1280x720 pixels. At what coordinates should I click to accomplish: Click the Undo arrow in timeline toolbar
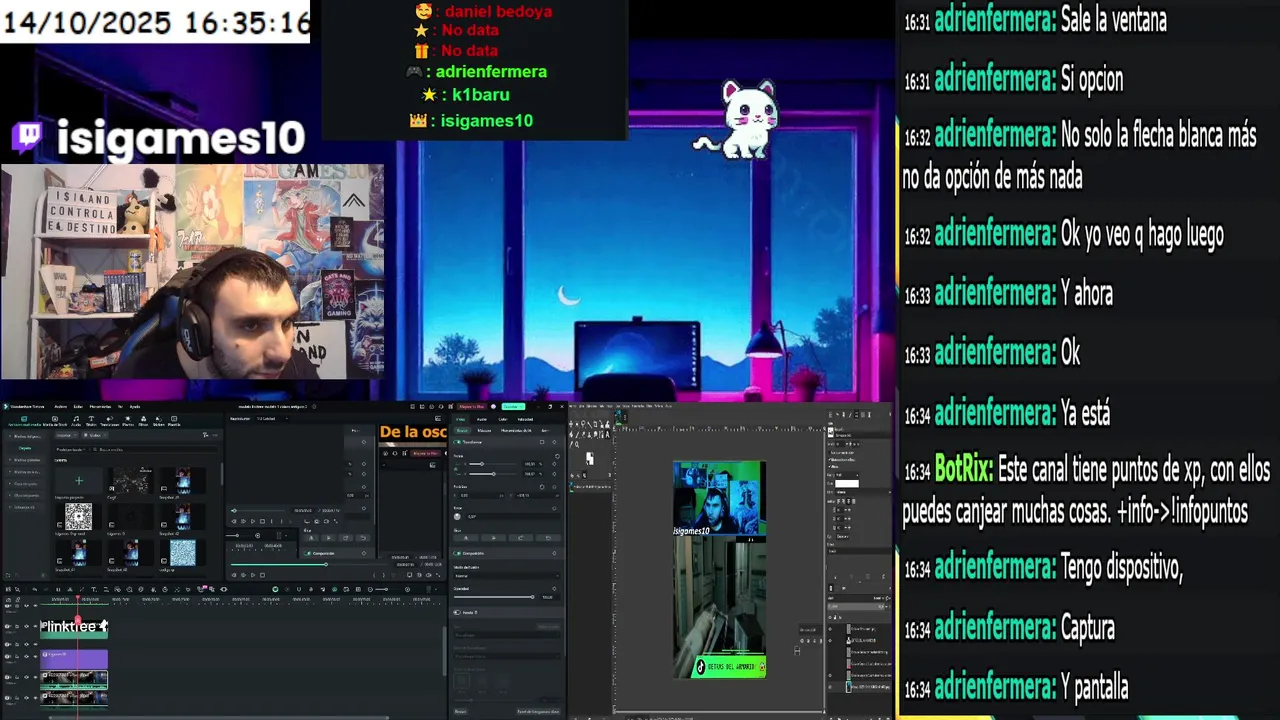point(34,589)
